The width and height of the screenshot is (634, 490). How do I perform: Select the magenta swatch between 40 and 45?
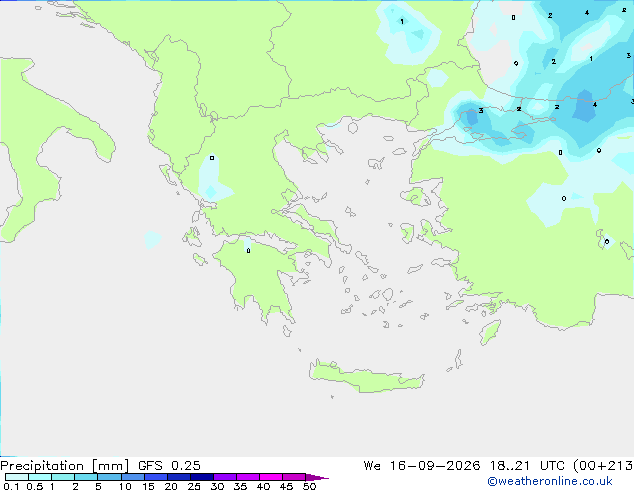tap(271, 477)
